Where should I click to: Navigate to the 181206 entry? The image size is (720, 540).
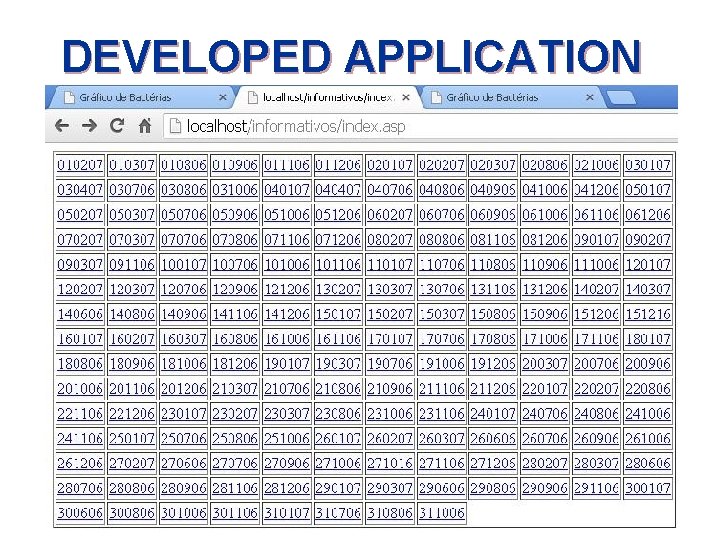(235, 363)
